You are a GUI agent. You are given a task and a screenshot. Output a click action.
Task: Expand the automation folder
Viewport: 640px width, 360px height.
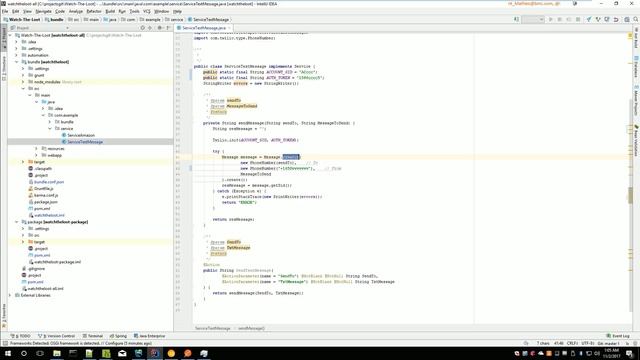[17, 55]
